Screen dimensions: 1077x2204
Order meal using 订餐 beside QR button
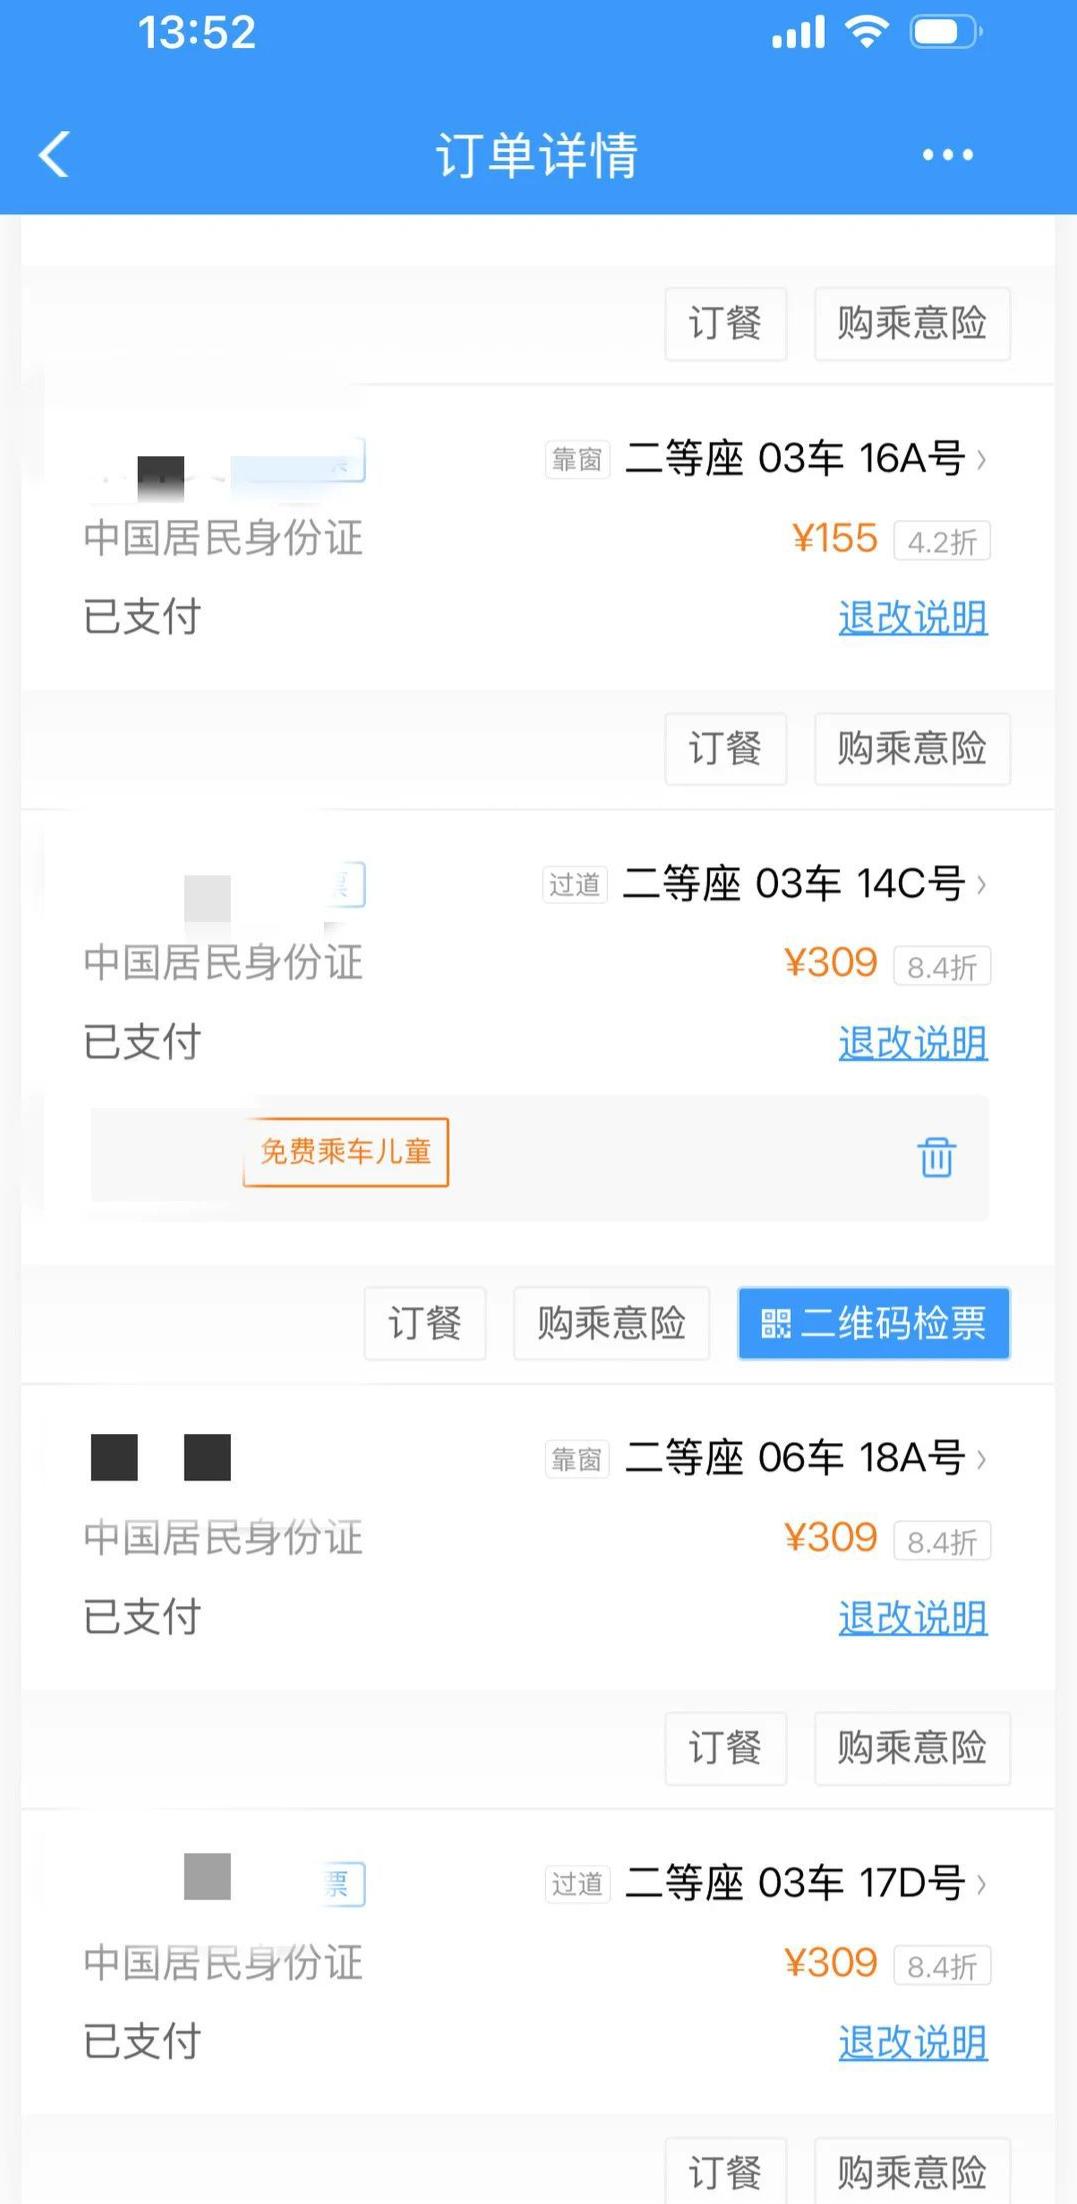424,1323
